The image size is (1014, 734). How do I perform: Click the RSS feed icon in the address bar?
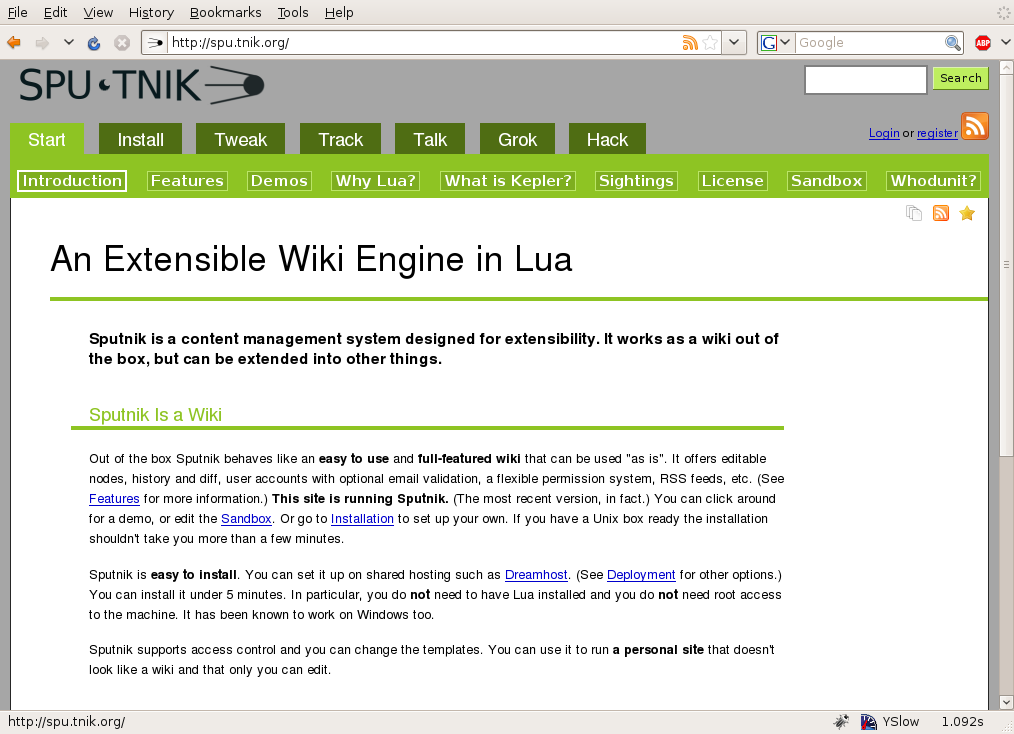689,43
